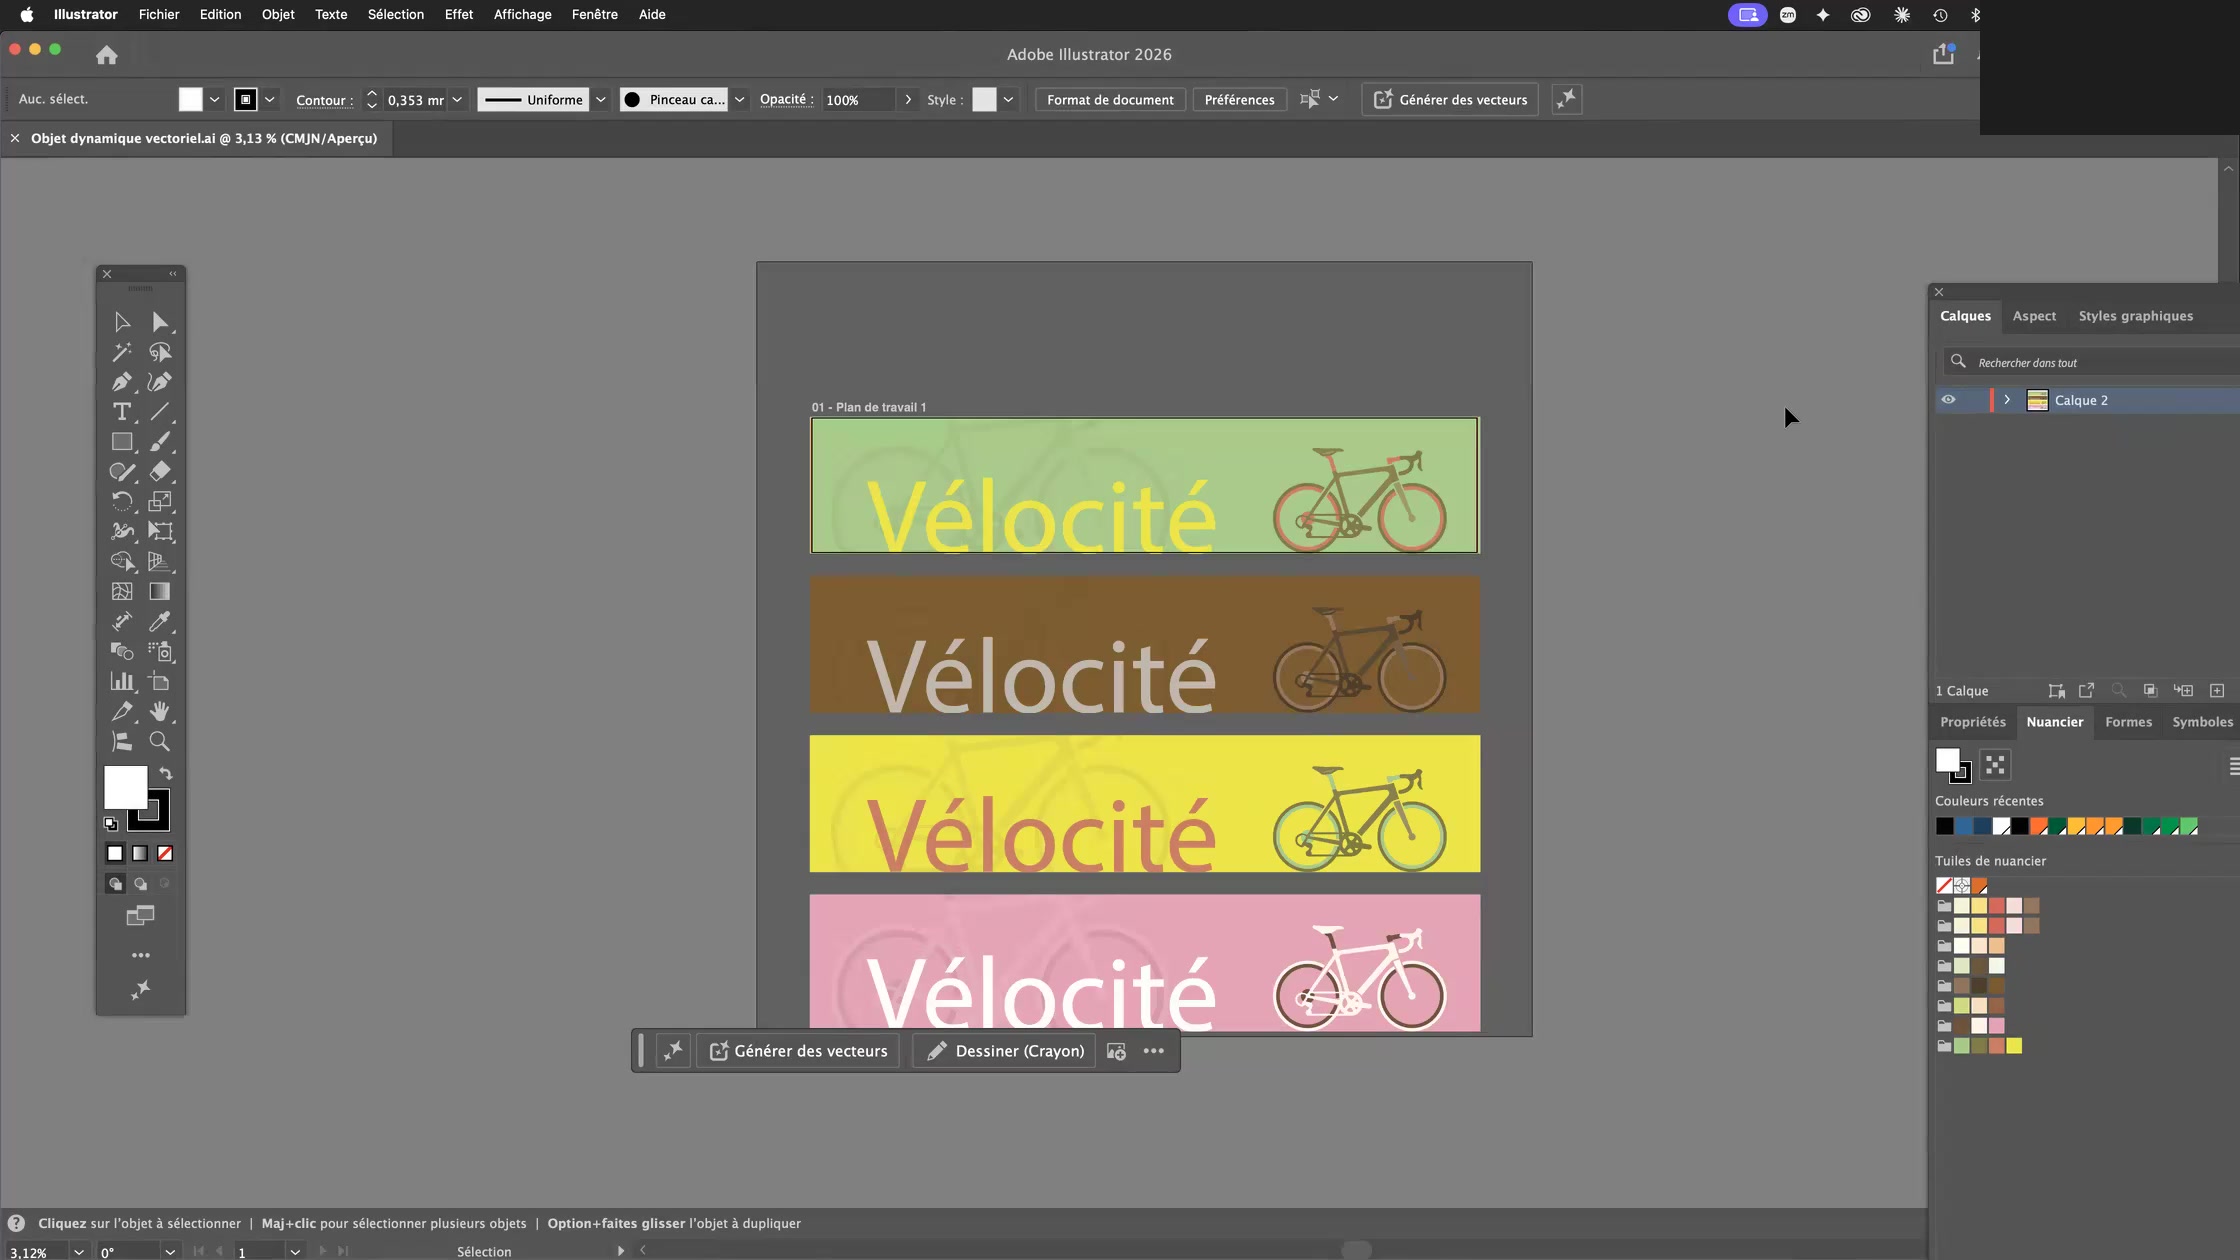
Task: Set paint type to Gradient in tools panel
Action: (x=140, y=853)
